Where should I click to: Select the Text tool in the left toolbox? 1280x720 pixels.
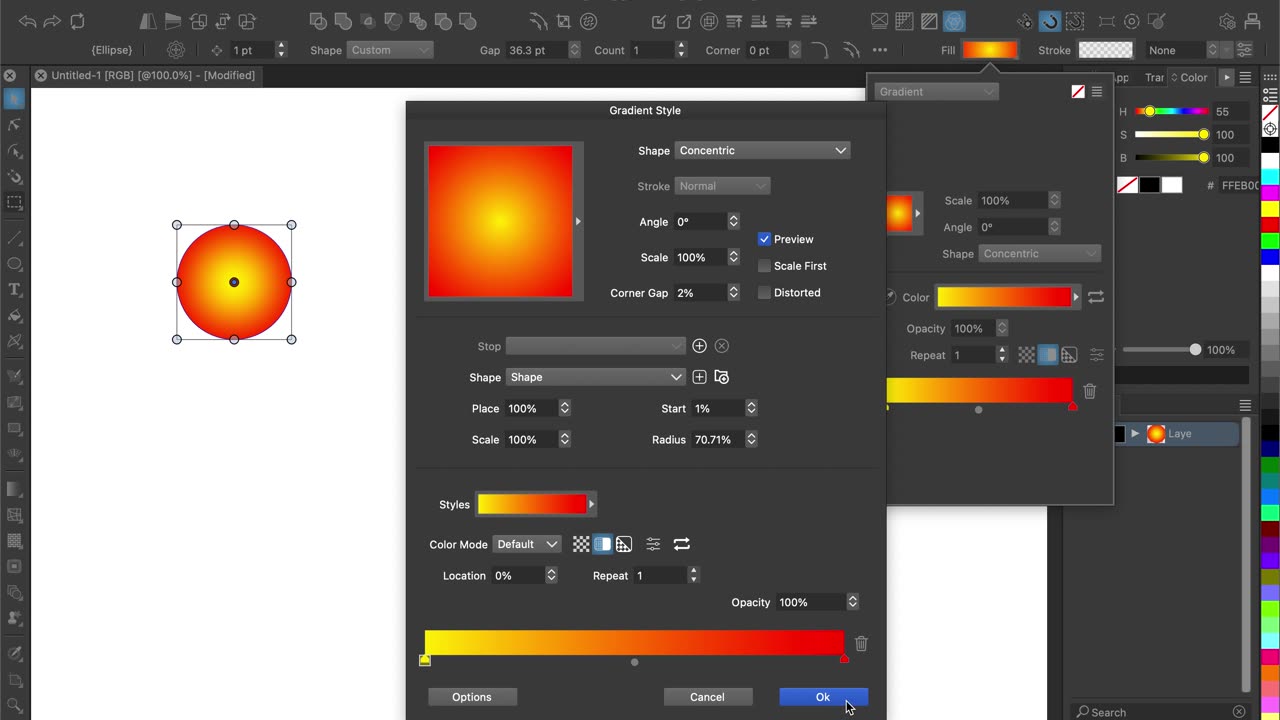(x=14, y=289)
